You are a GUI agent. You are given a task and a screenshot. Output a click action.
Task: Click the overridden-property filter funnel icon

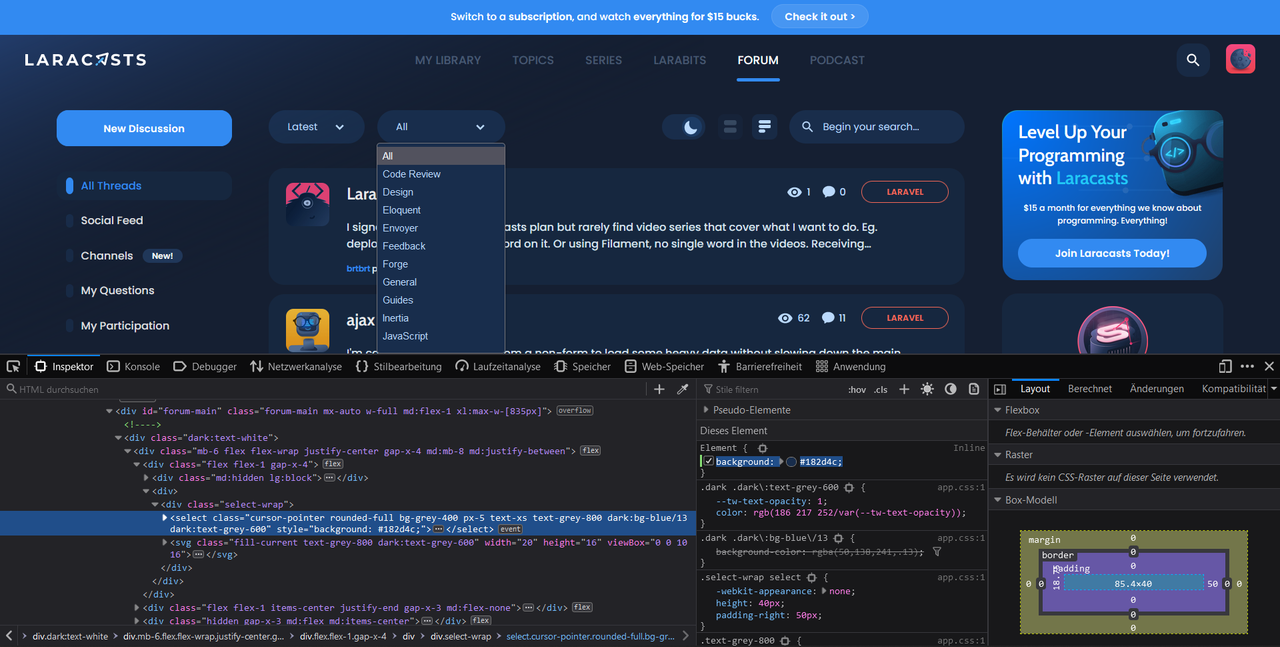tap(937, 551)
